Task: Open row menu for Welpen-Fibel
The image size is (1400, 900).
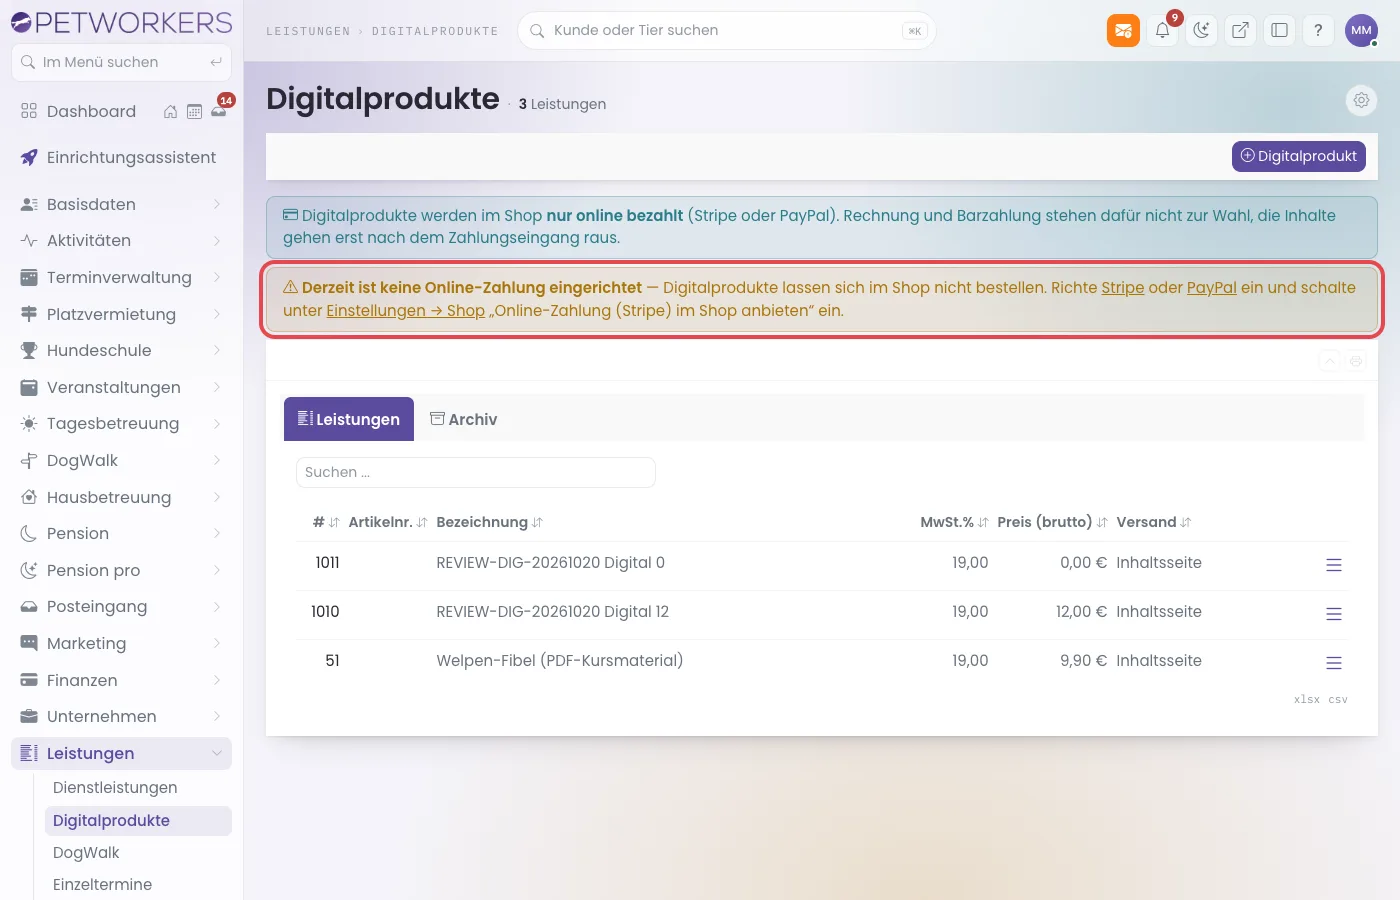Action: (x=1334, y=663)
